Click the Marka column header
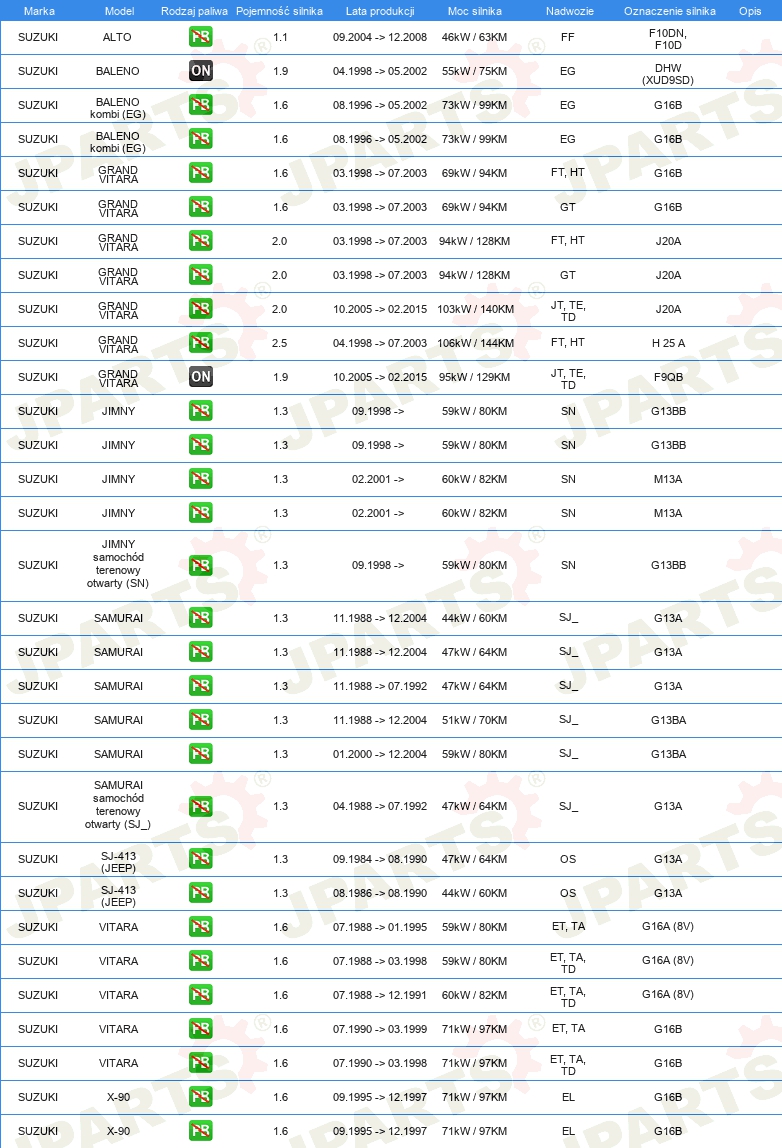Image resolution: width=782 pixels, height=1148 pixels. point(39,11)
